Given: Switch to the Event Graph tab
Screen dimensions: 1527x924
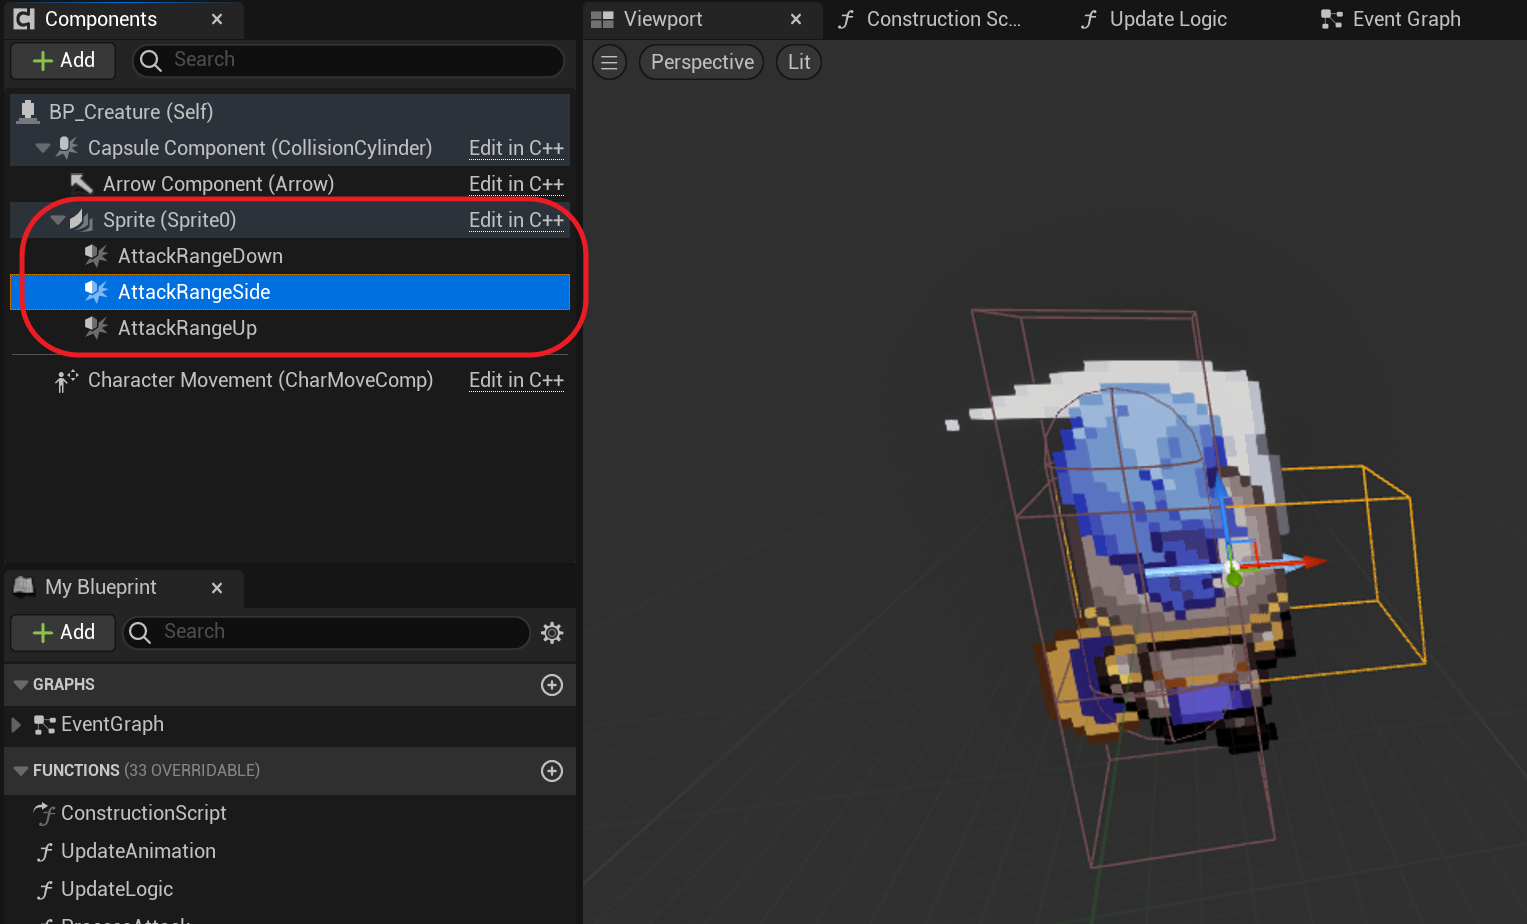Looking at the screenshot, I should click(x=1391, y=19).
